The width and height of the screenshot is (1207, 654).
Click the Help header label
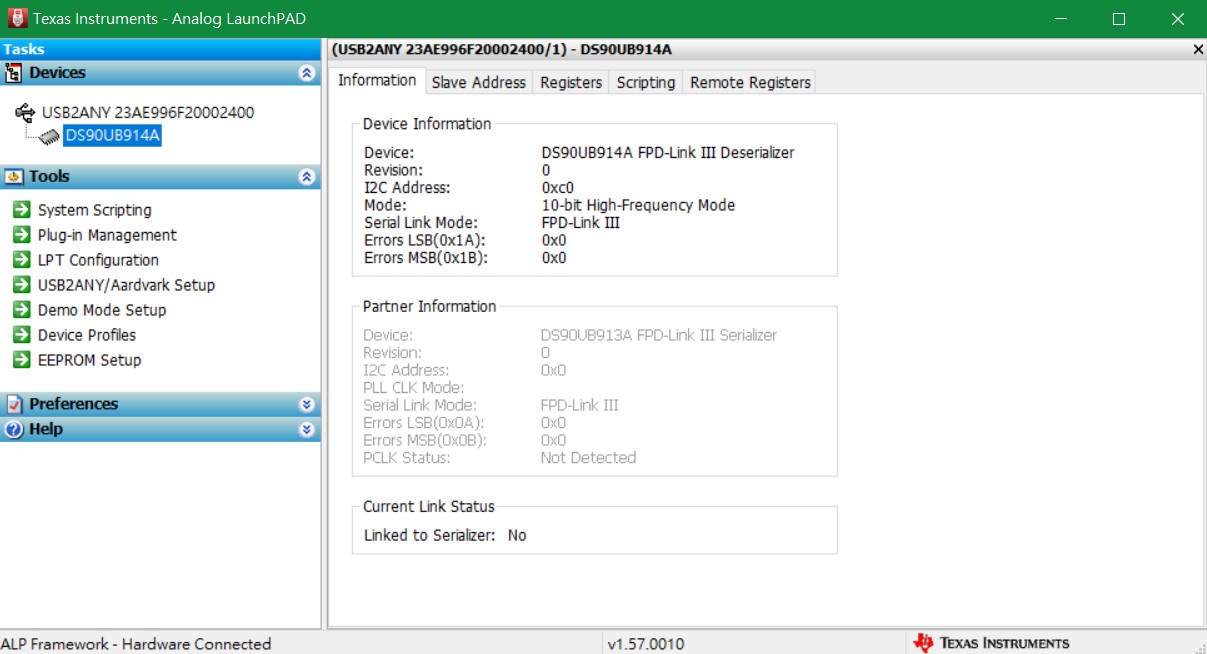[x=46, y=429]
